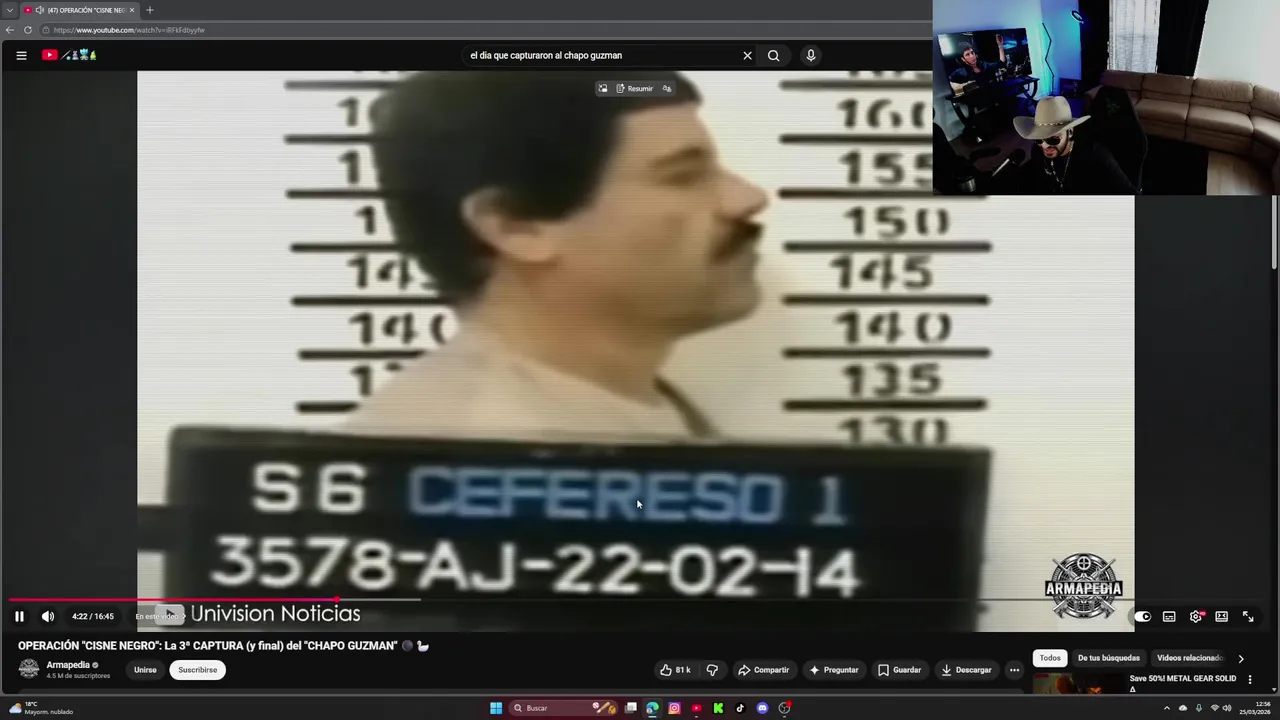Click the Resumir button over the video
The height and width of the screenshot is (720, 1280).
(x=634, y=88)
